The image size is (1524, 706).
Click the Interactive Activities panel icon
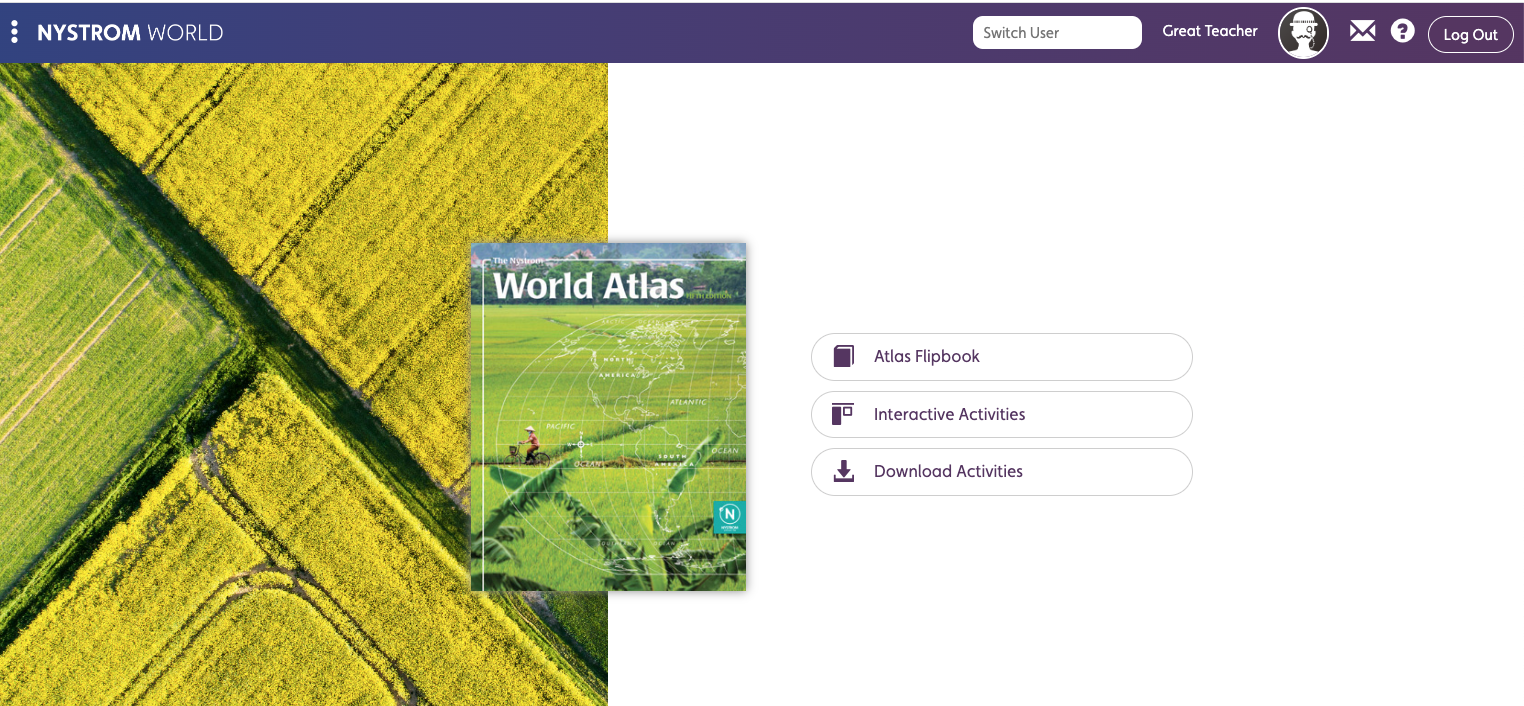tap(842, 414)
